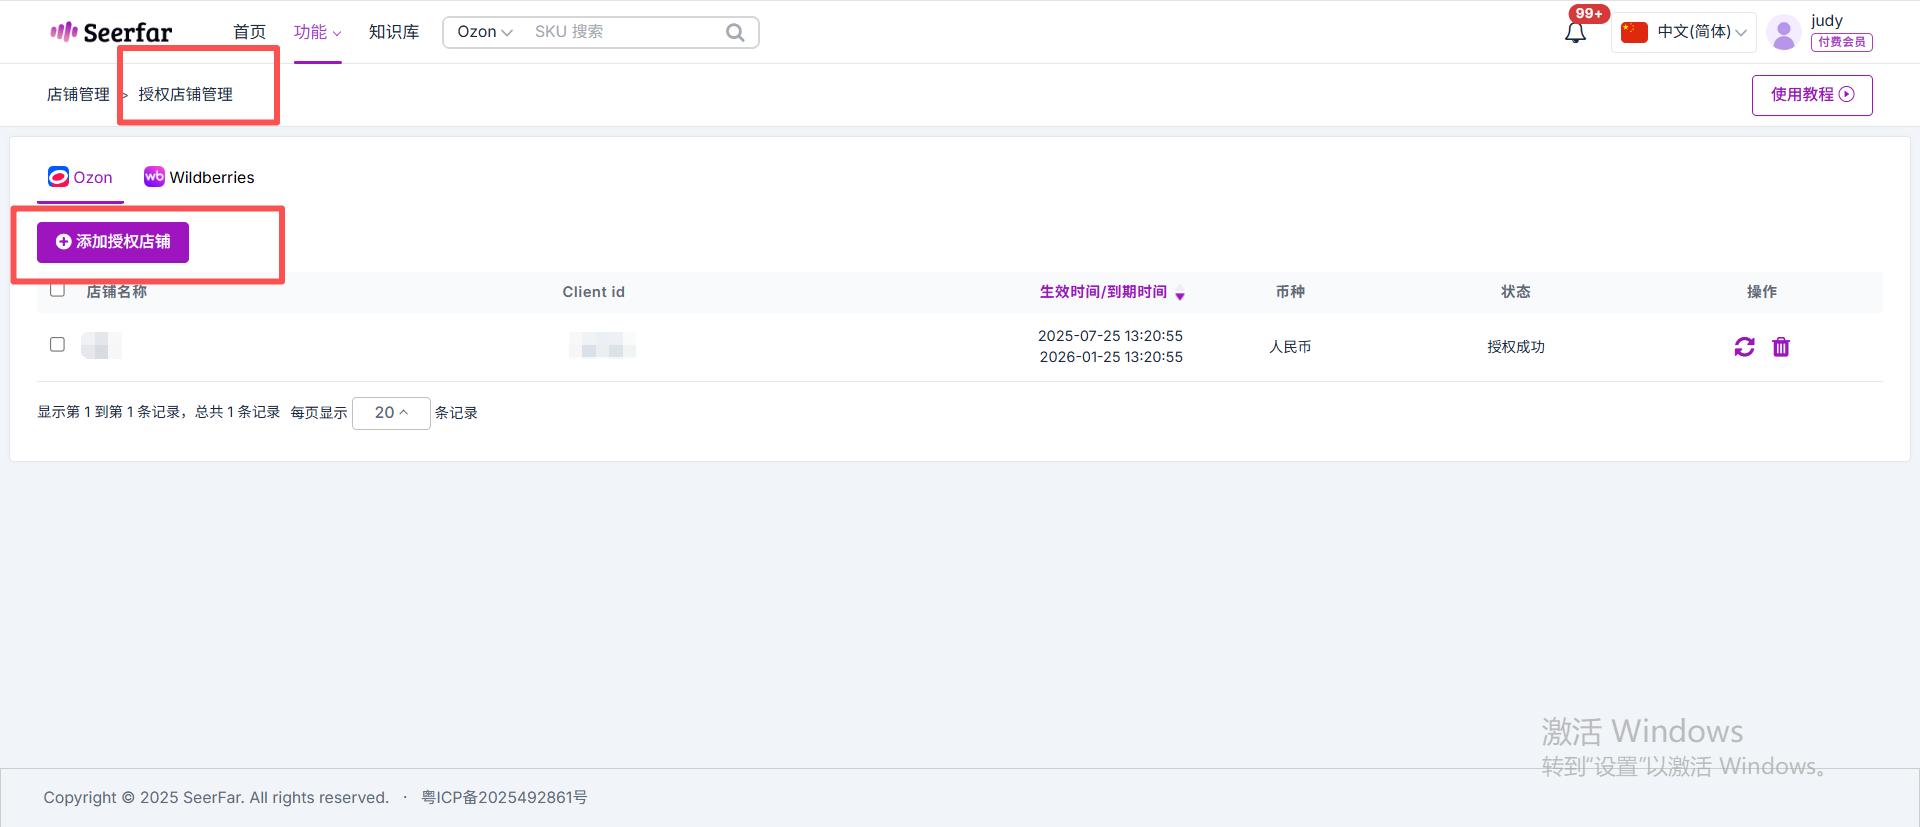Viewport: 1920px width, 827px height.
Task: Sort by effective/expiry time arrow
Action: click(x=1180, y=293)
